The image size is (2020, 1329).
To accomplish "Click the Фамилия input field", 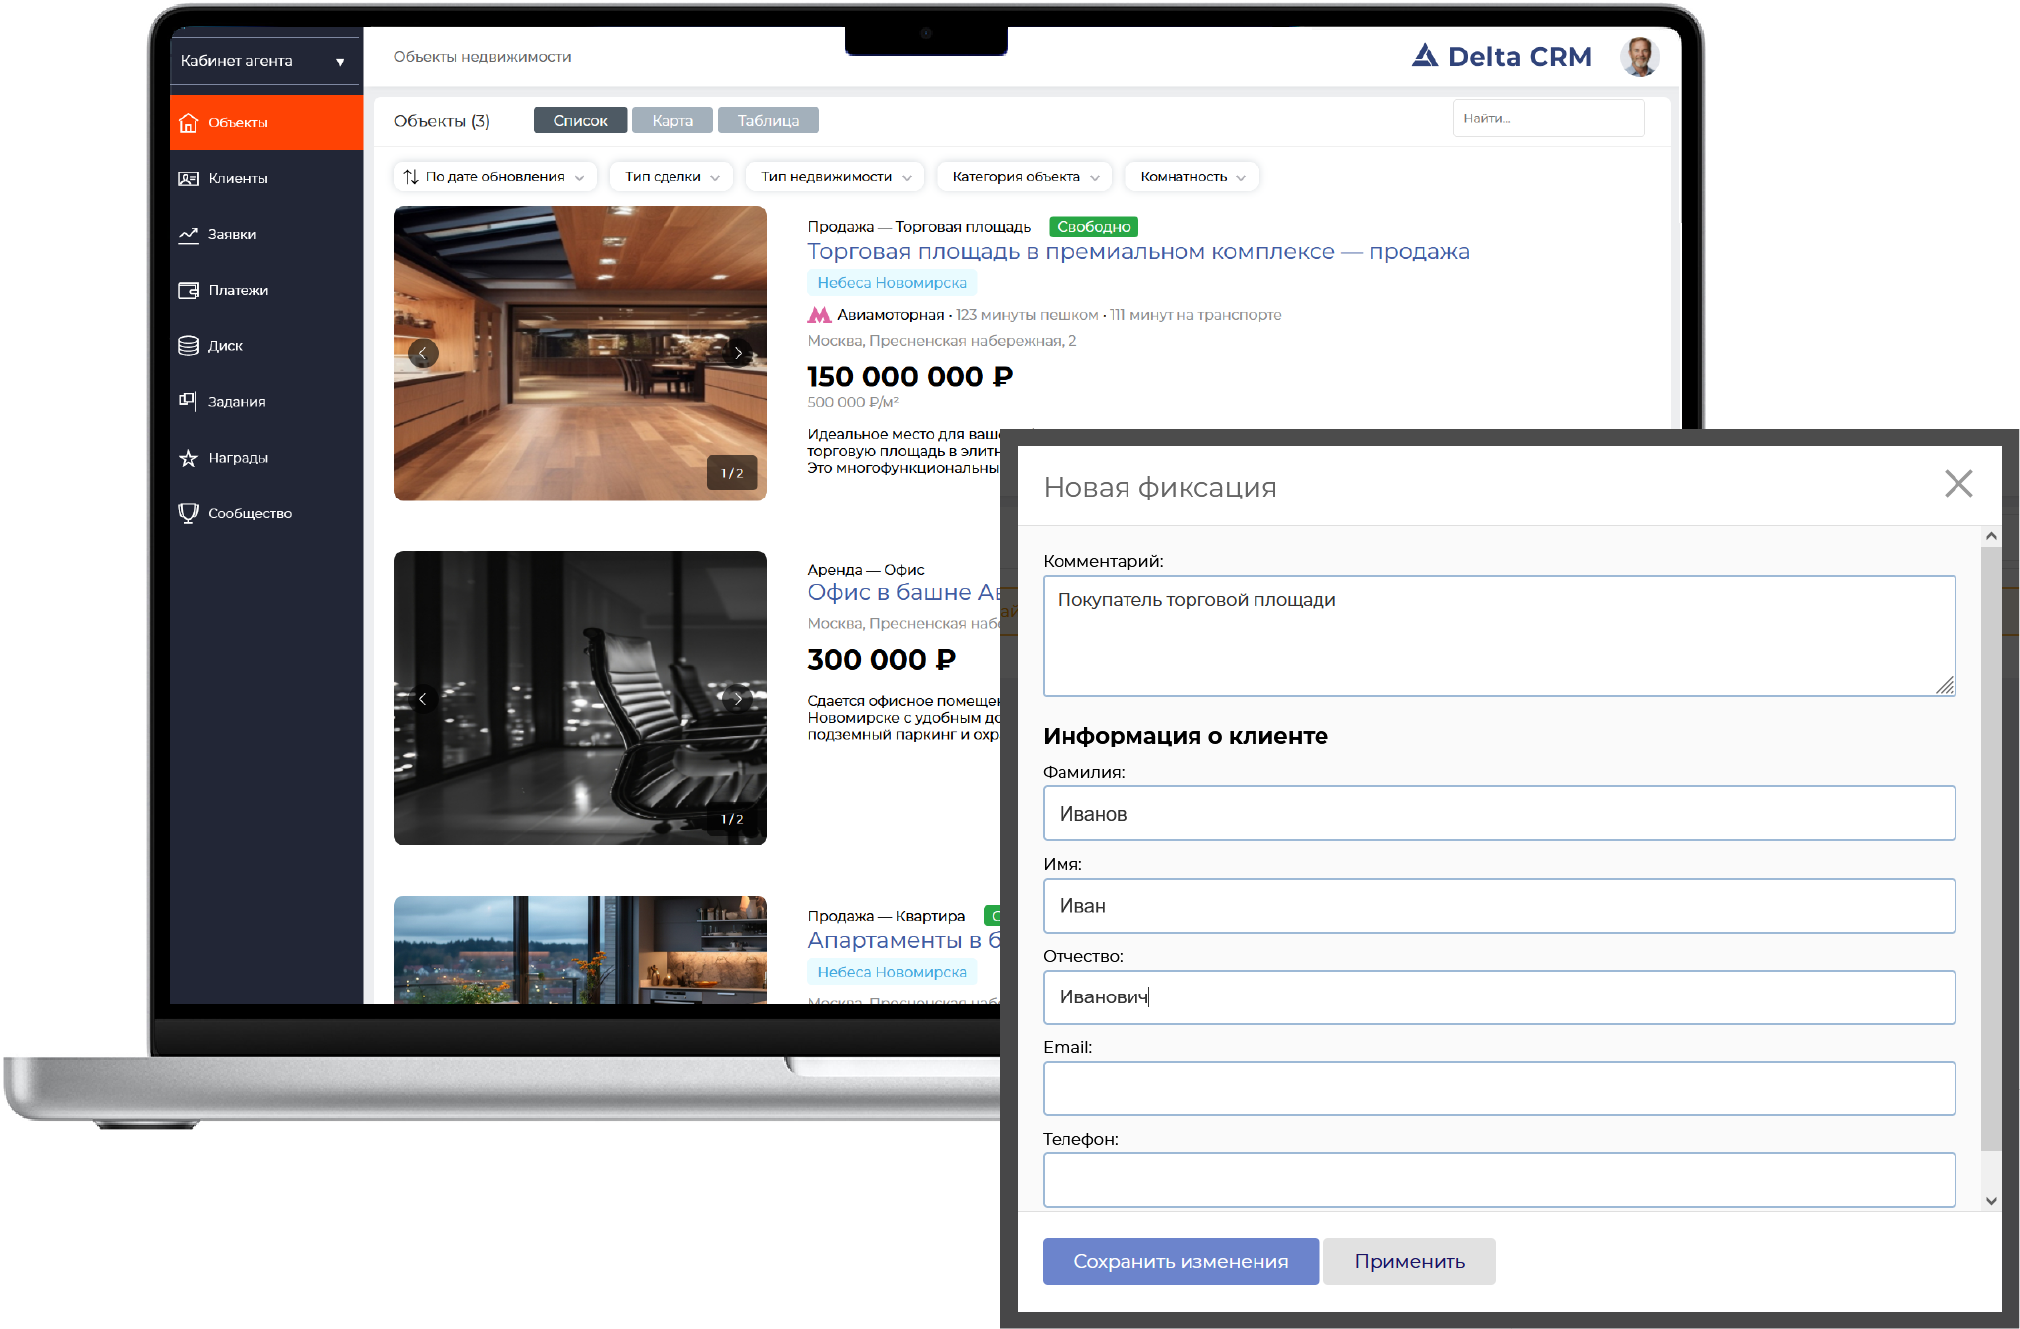I will 1499,814.
